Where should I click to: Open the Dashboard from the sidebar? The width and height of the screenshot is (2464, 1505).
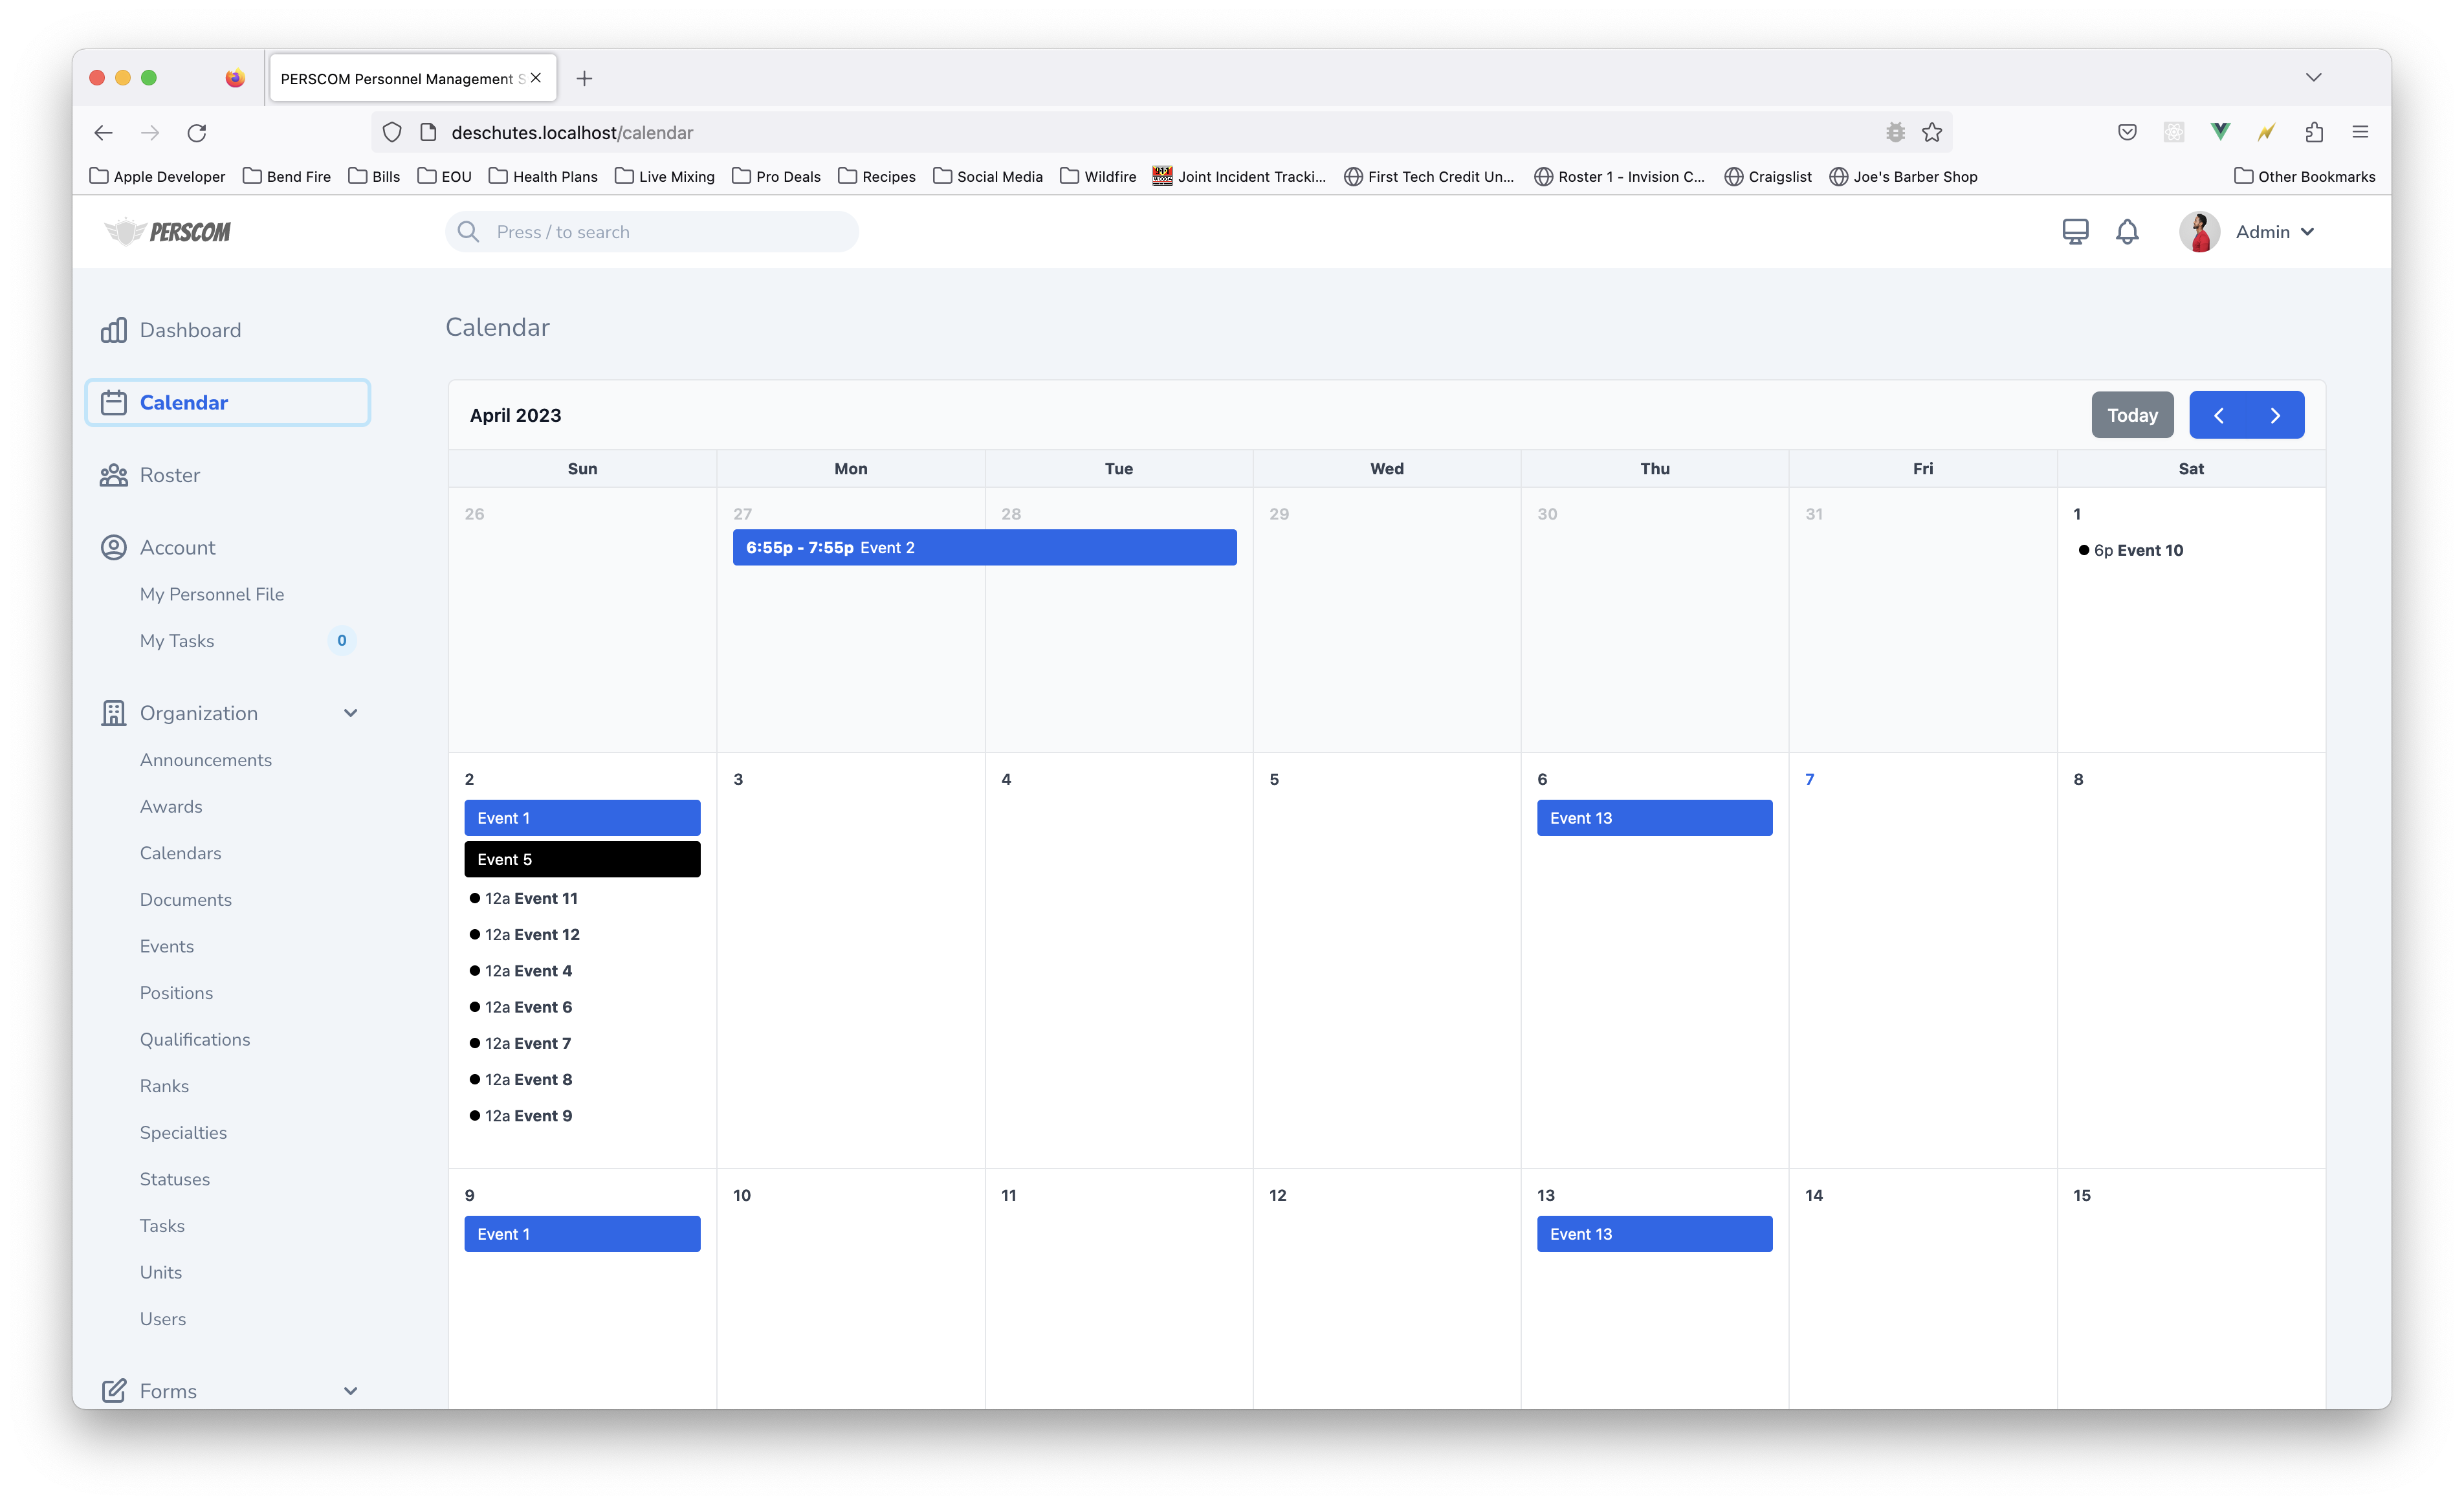[x=190, y=329]
